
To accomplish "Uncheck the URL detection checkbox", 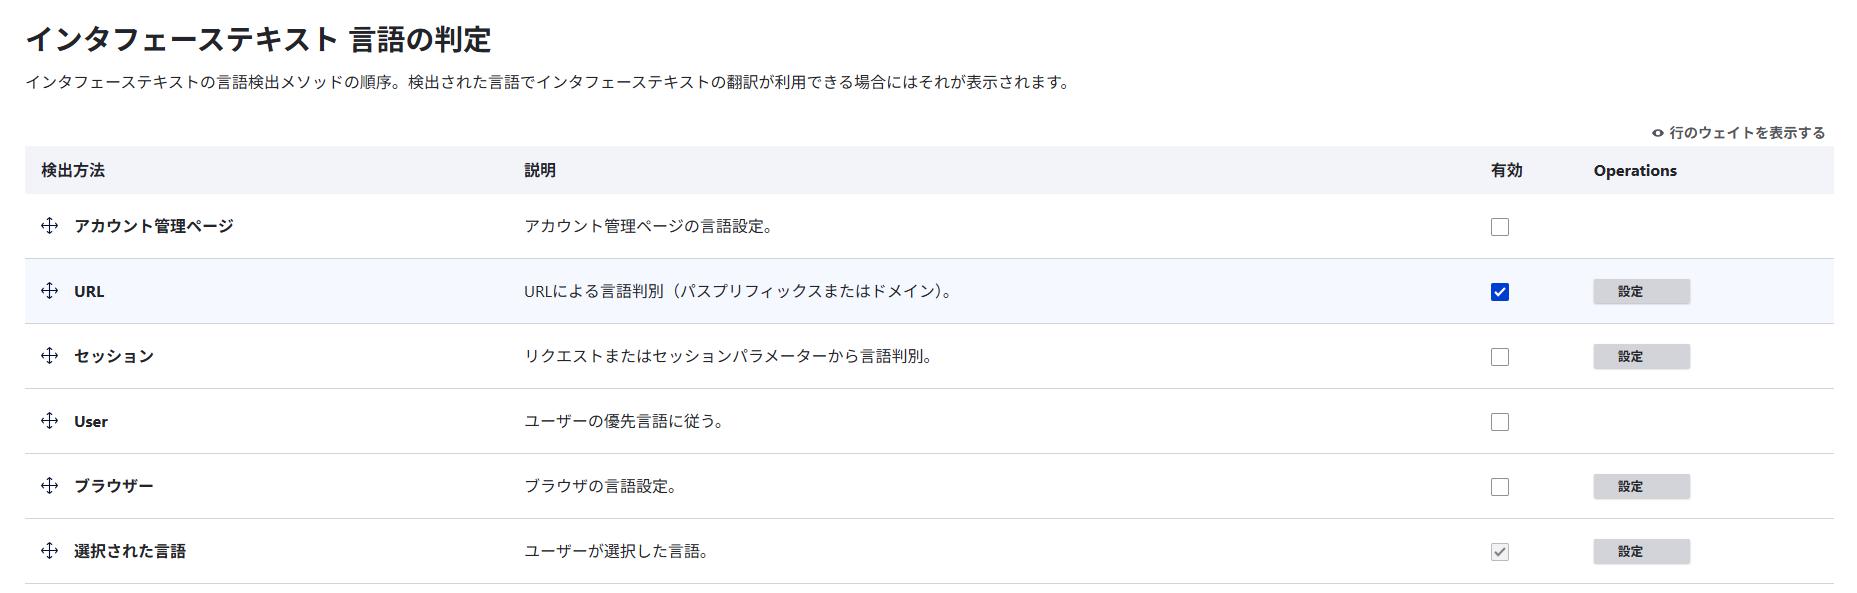I will click(x=1499, y=292).
